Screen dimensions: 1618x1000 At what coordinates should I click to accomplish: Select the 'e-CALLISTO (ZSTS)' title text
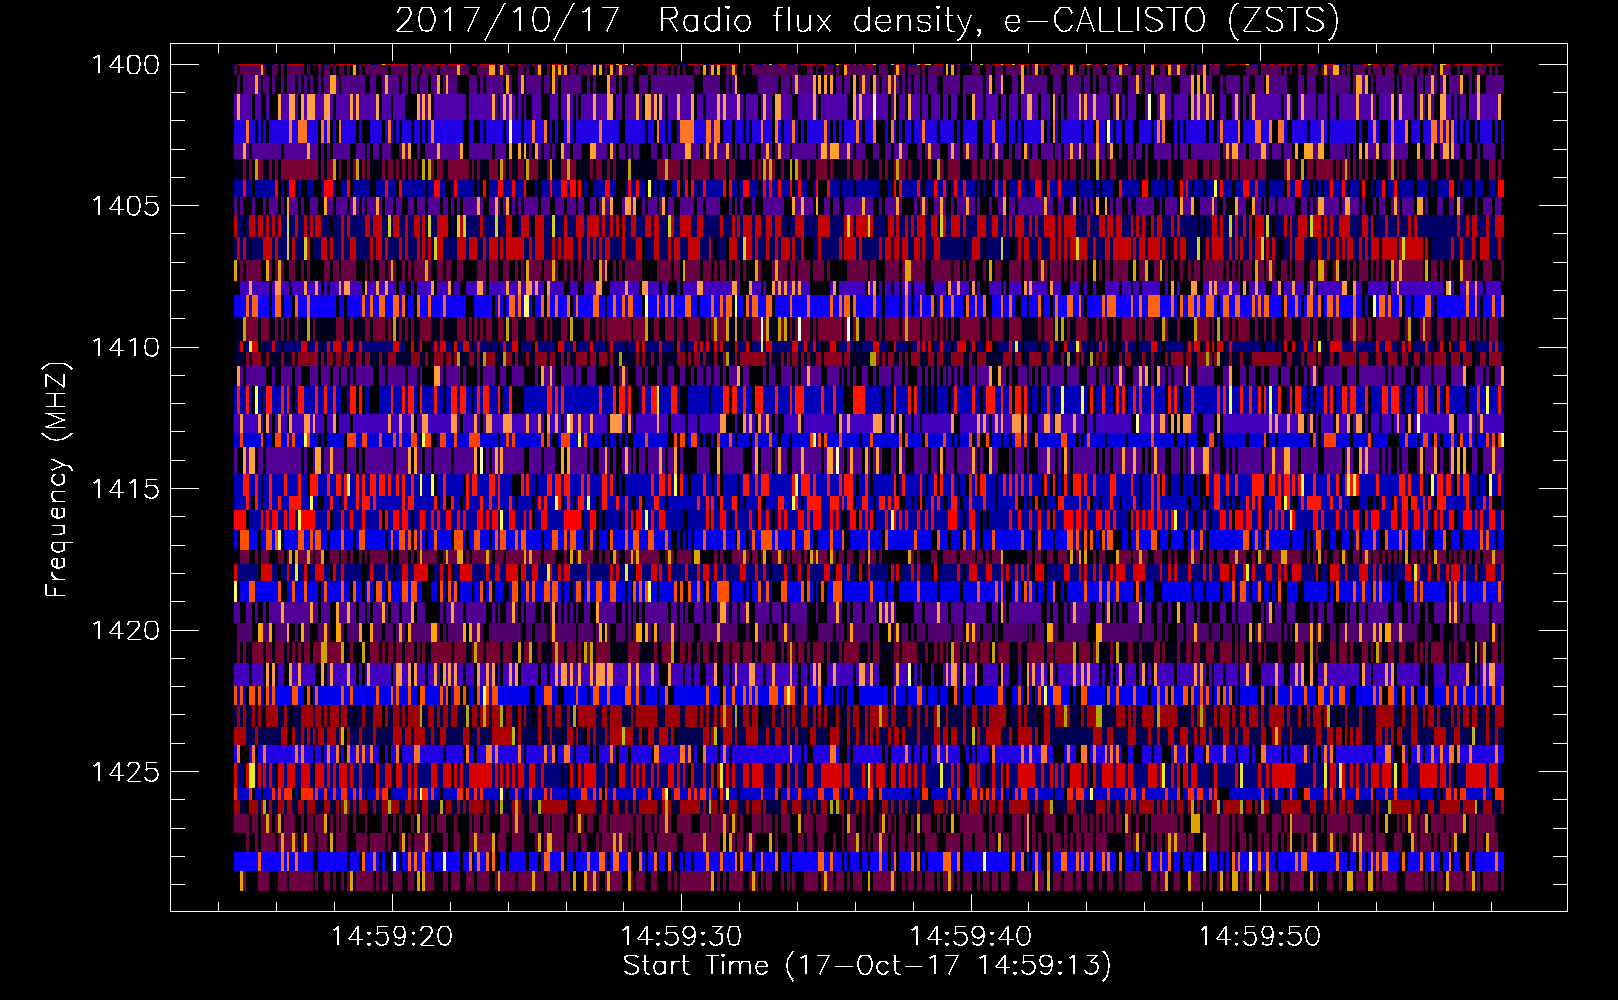click(x=1171, y=21)
